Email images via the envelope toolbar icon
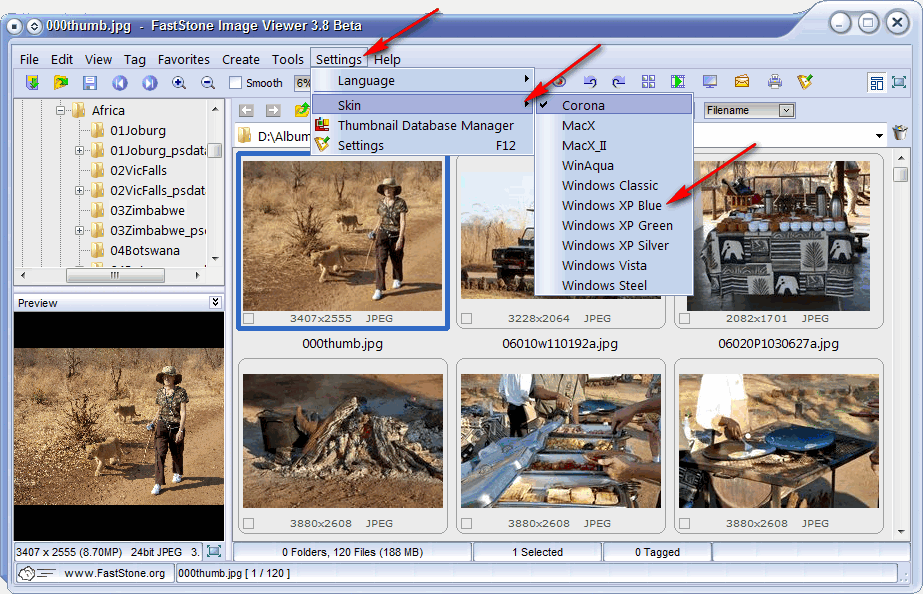Screen dimensions: 923x594 pyautogui.click(x=740, y=83)
